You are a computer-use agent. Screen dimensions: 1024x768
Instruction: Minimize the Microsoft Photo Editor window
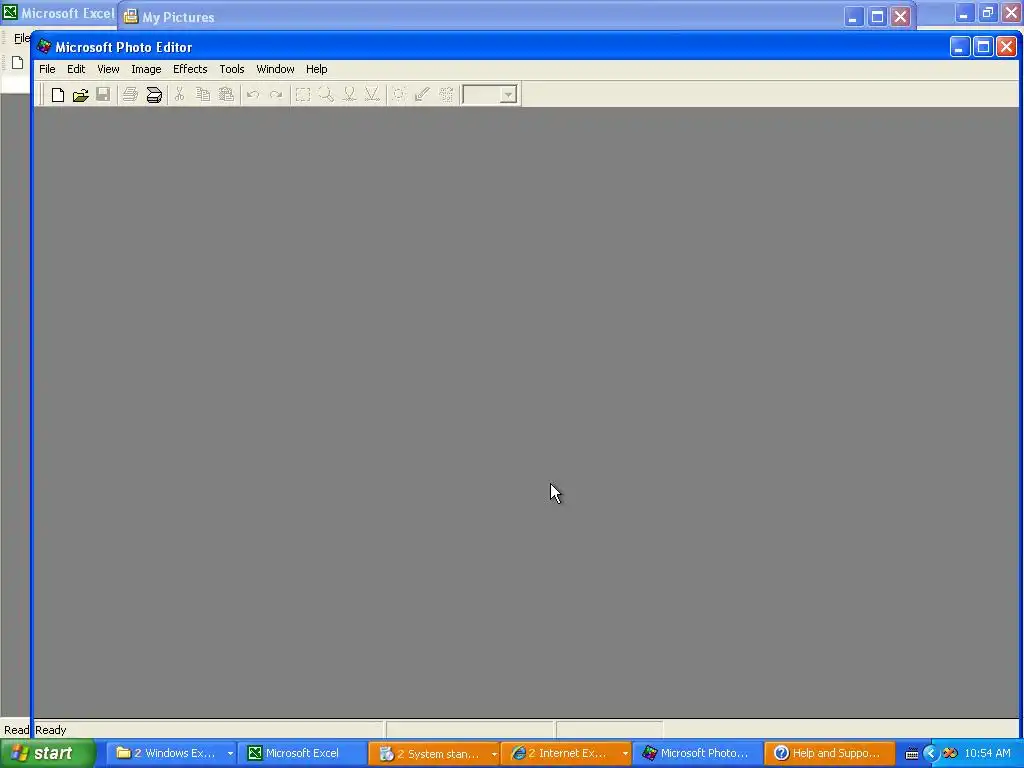coord(959,47)
